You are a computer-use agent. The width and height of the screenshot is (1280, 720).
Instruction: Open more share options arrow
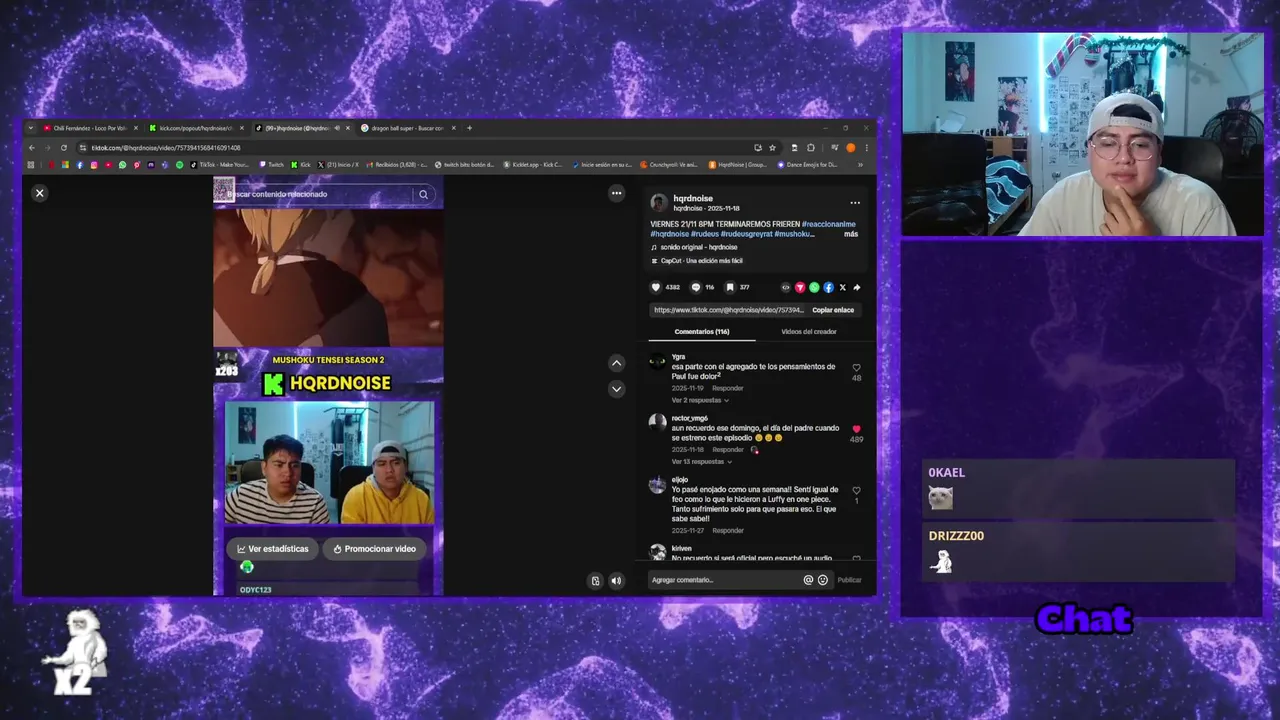click(x=856, y=287)
